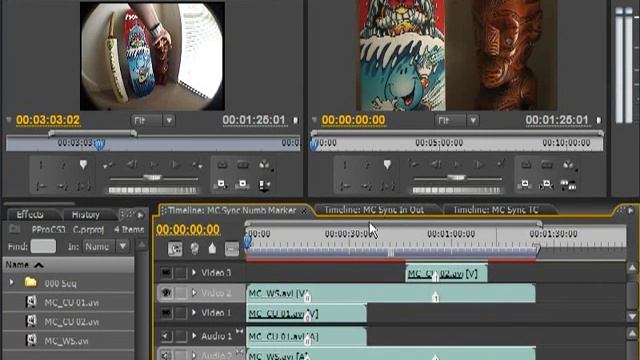Toggle Audio 1 track speaker output
Viewport: 640px width, 360px height.
pos(166,336)
